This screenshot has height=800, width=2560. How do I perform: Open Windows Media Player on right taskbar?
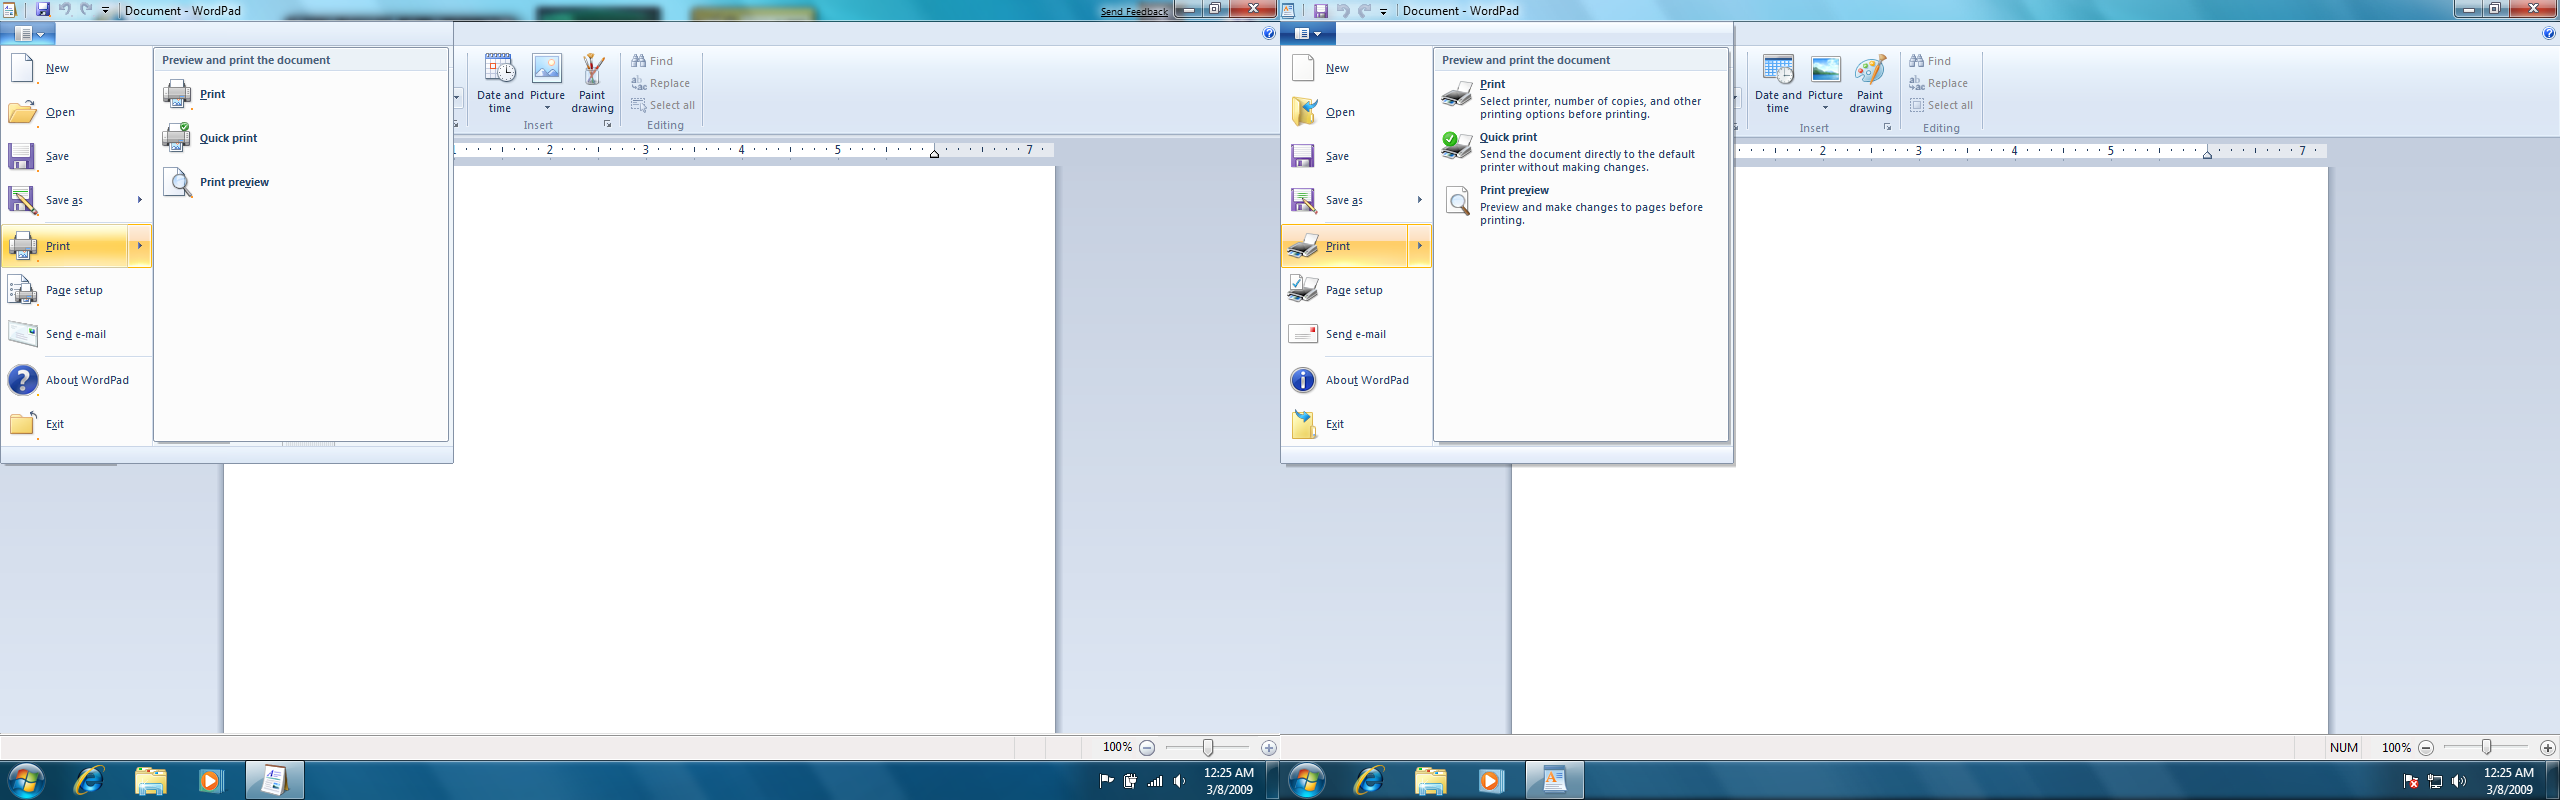pyautogui.click(x=1490, y=780)
